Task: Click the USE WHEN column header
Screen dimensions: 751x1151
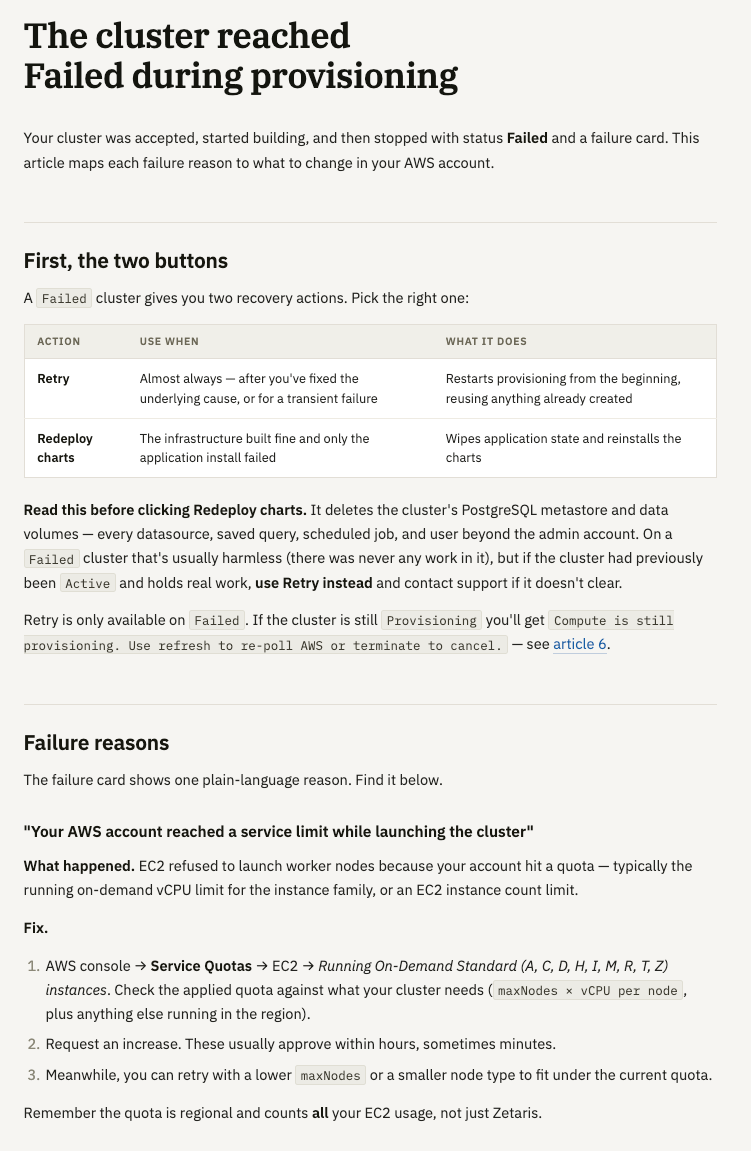Action: tap(169, 341)
